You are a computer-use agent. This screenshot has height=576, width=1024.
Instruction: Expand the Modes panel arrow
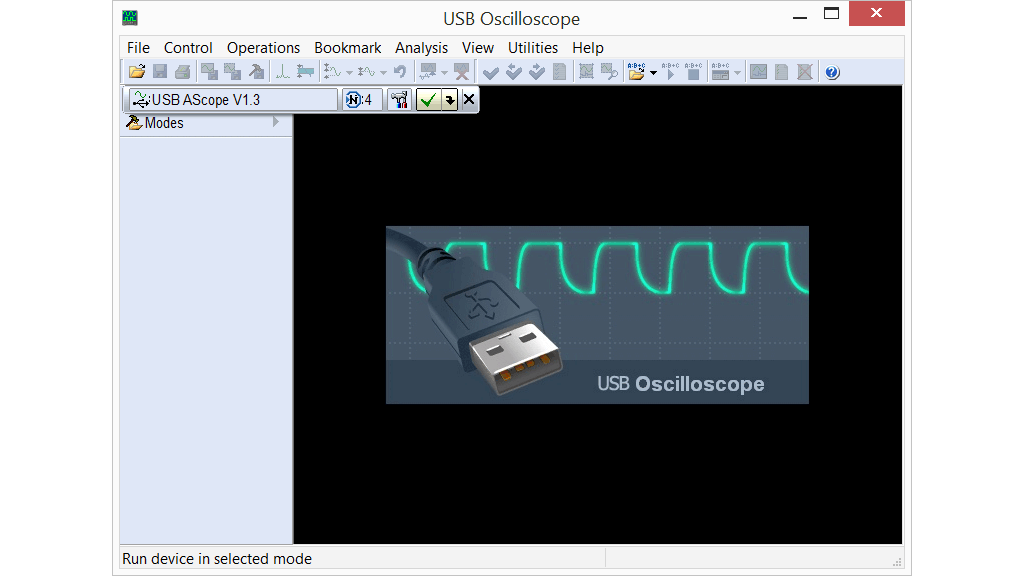coord(276,122)
